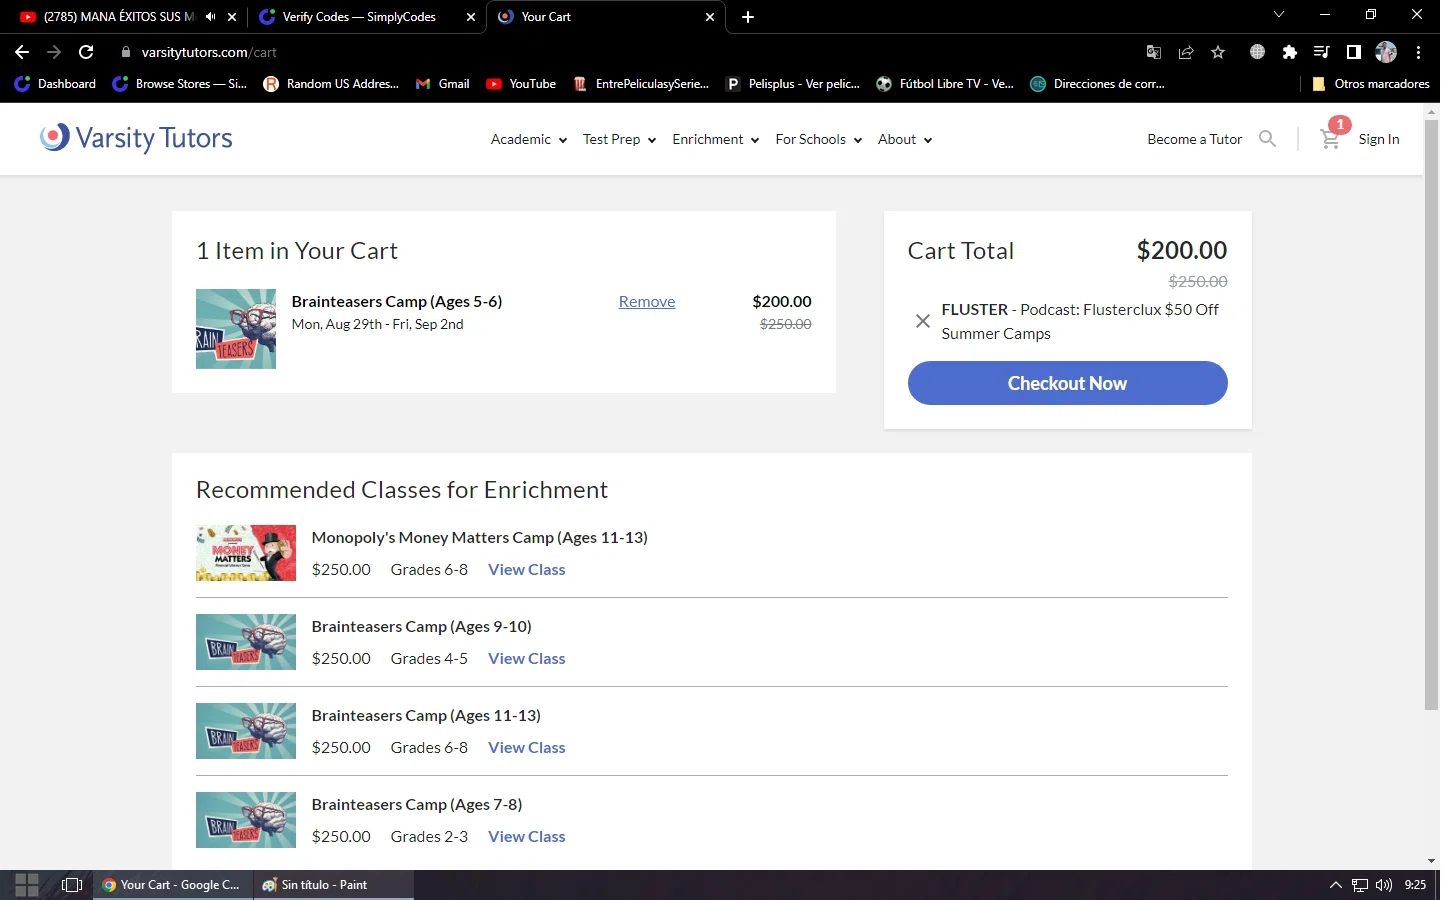Viewport: 1444px width, 900px height.
Task: Bookmark this page with the star icon
Action: (x=1218, y=52)
